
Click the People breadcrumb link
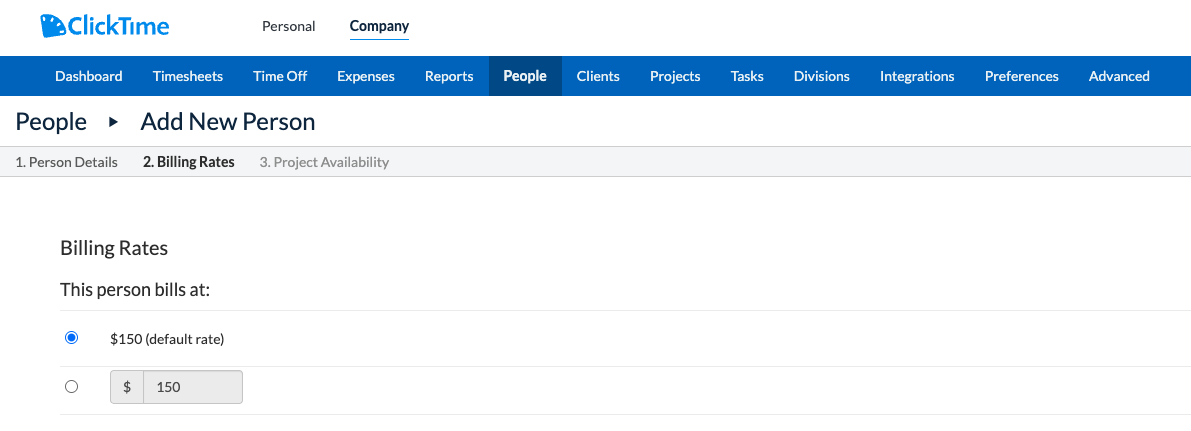pos(51,122)
